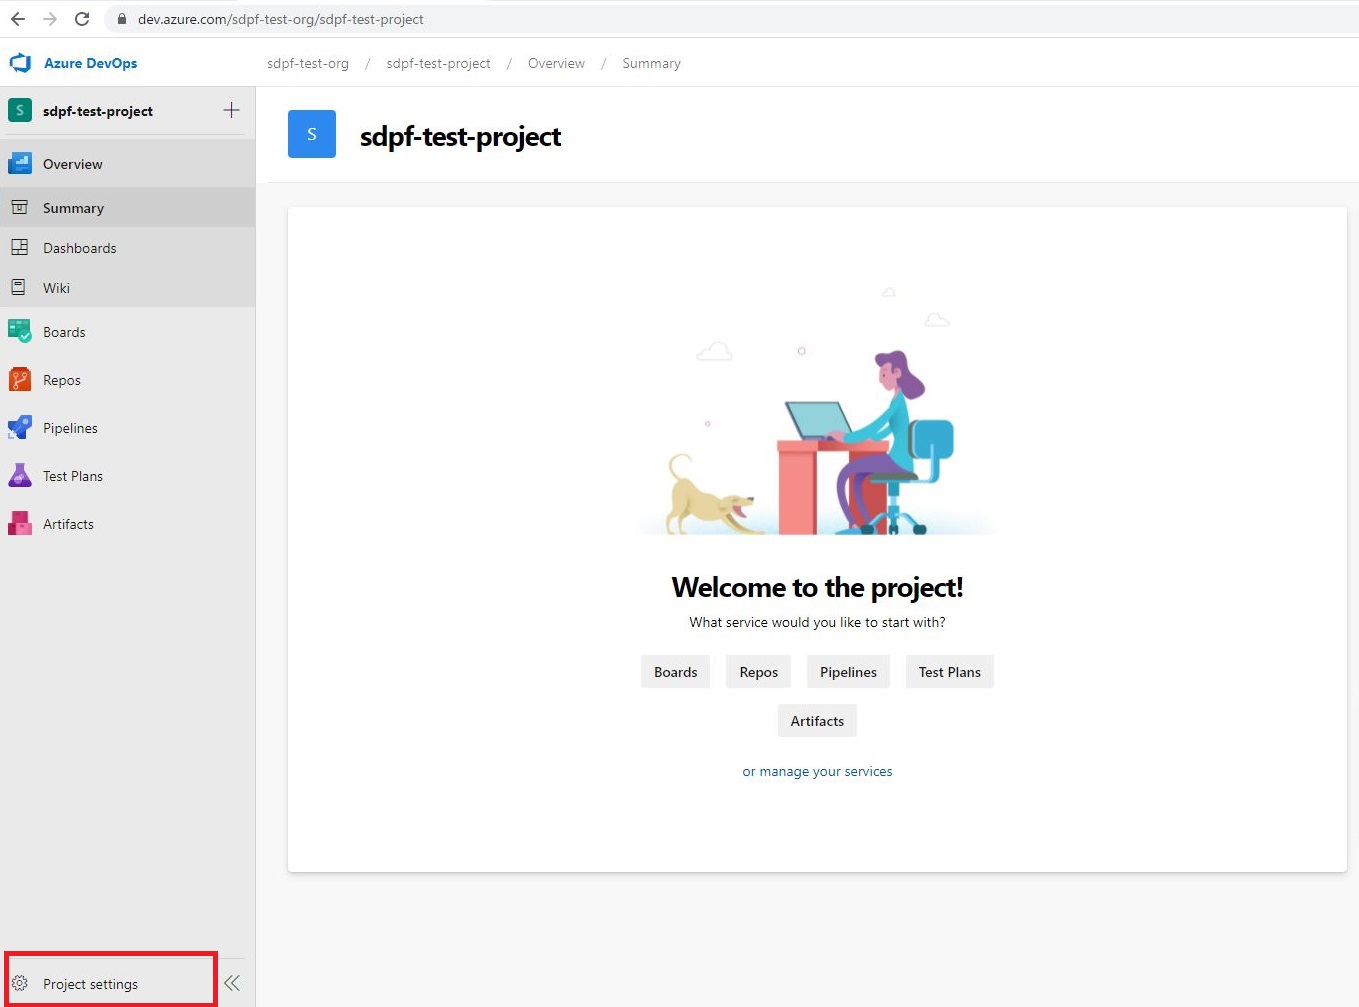Screen dimensions: 1359x1007
Task: Click the 'or manage your services' link
Action: (817, 771)
